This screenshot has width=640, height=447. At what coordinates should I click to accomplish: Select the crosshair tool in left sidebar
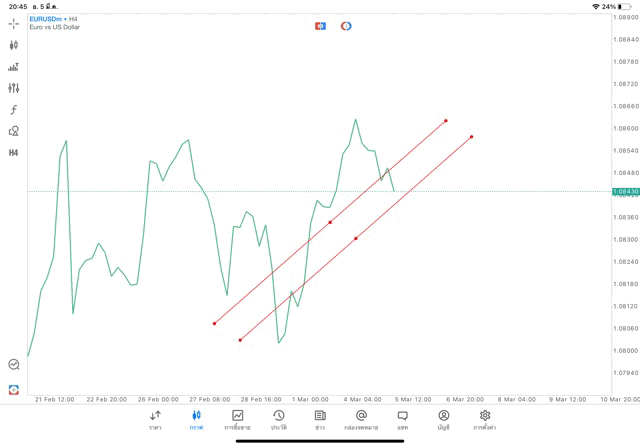tap(14, 24)
